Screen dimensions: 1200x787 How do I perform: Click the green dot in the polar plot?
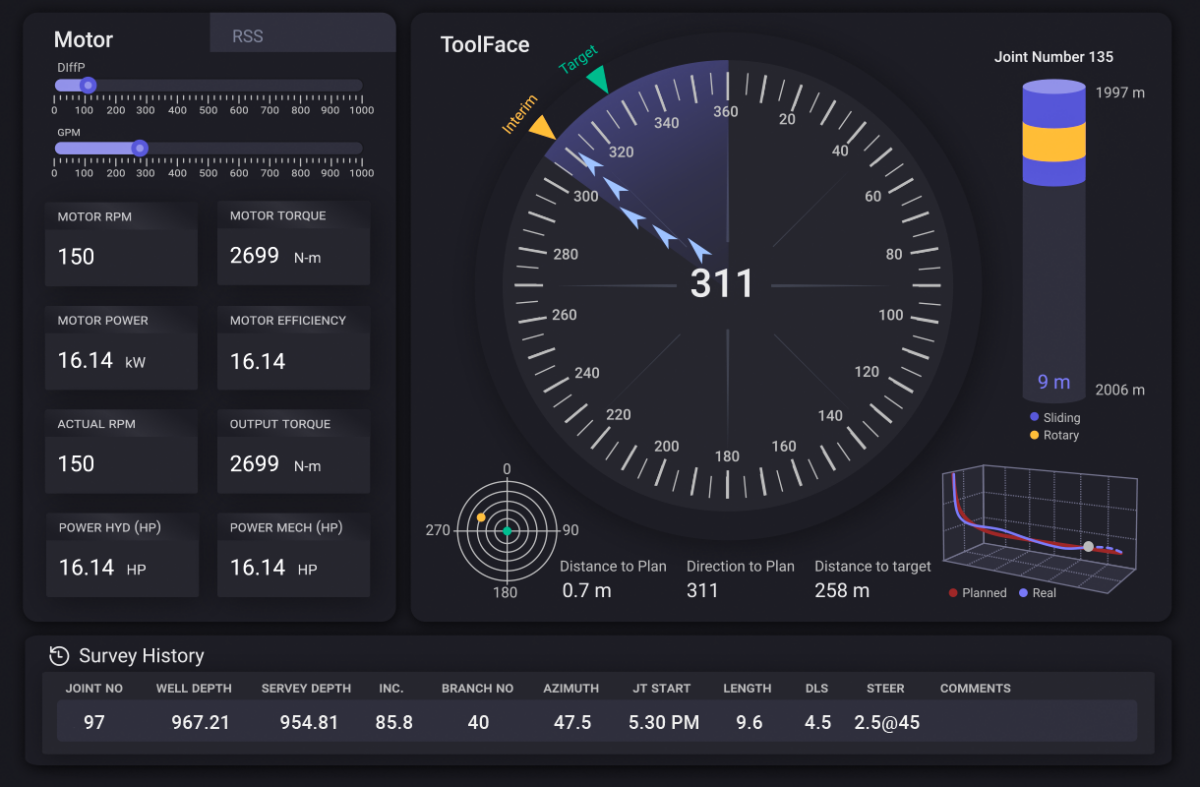click(x=507, y=531)
